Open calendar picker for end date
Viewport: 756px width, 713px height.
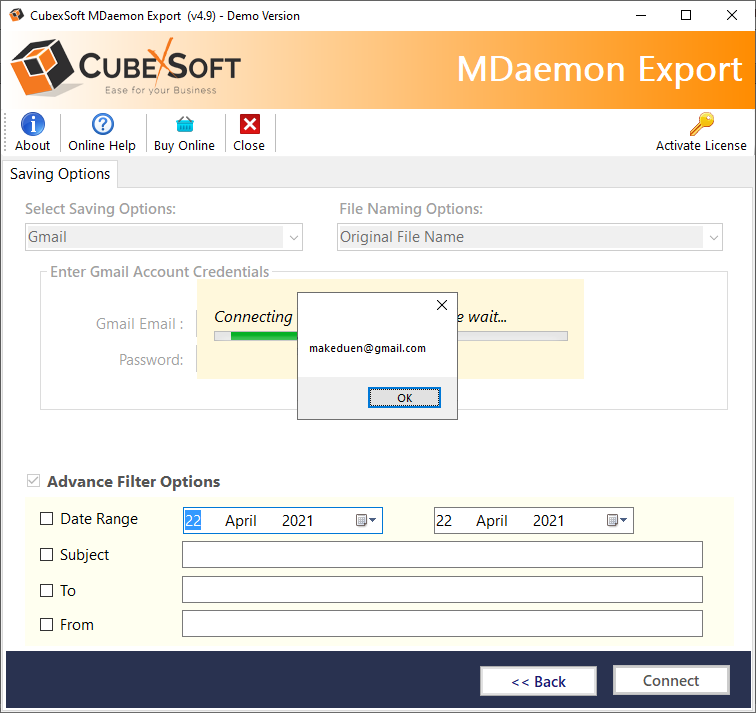(x=616, y=520)
